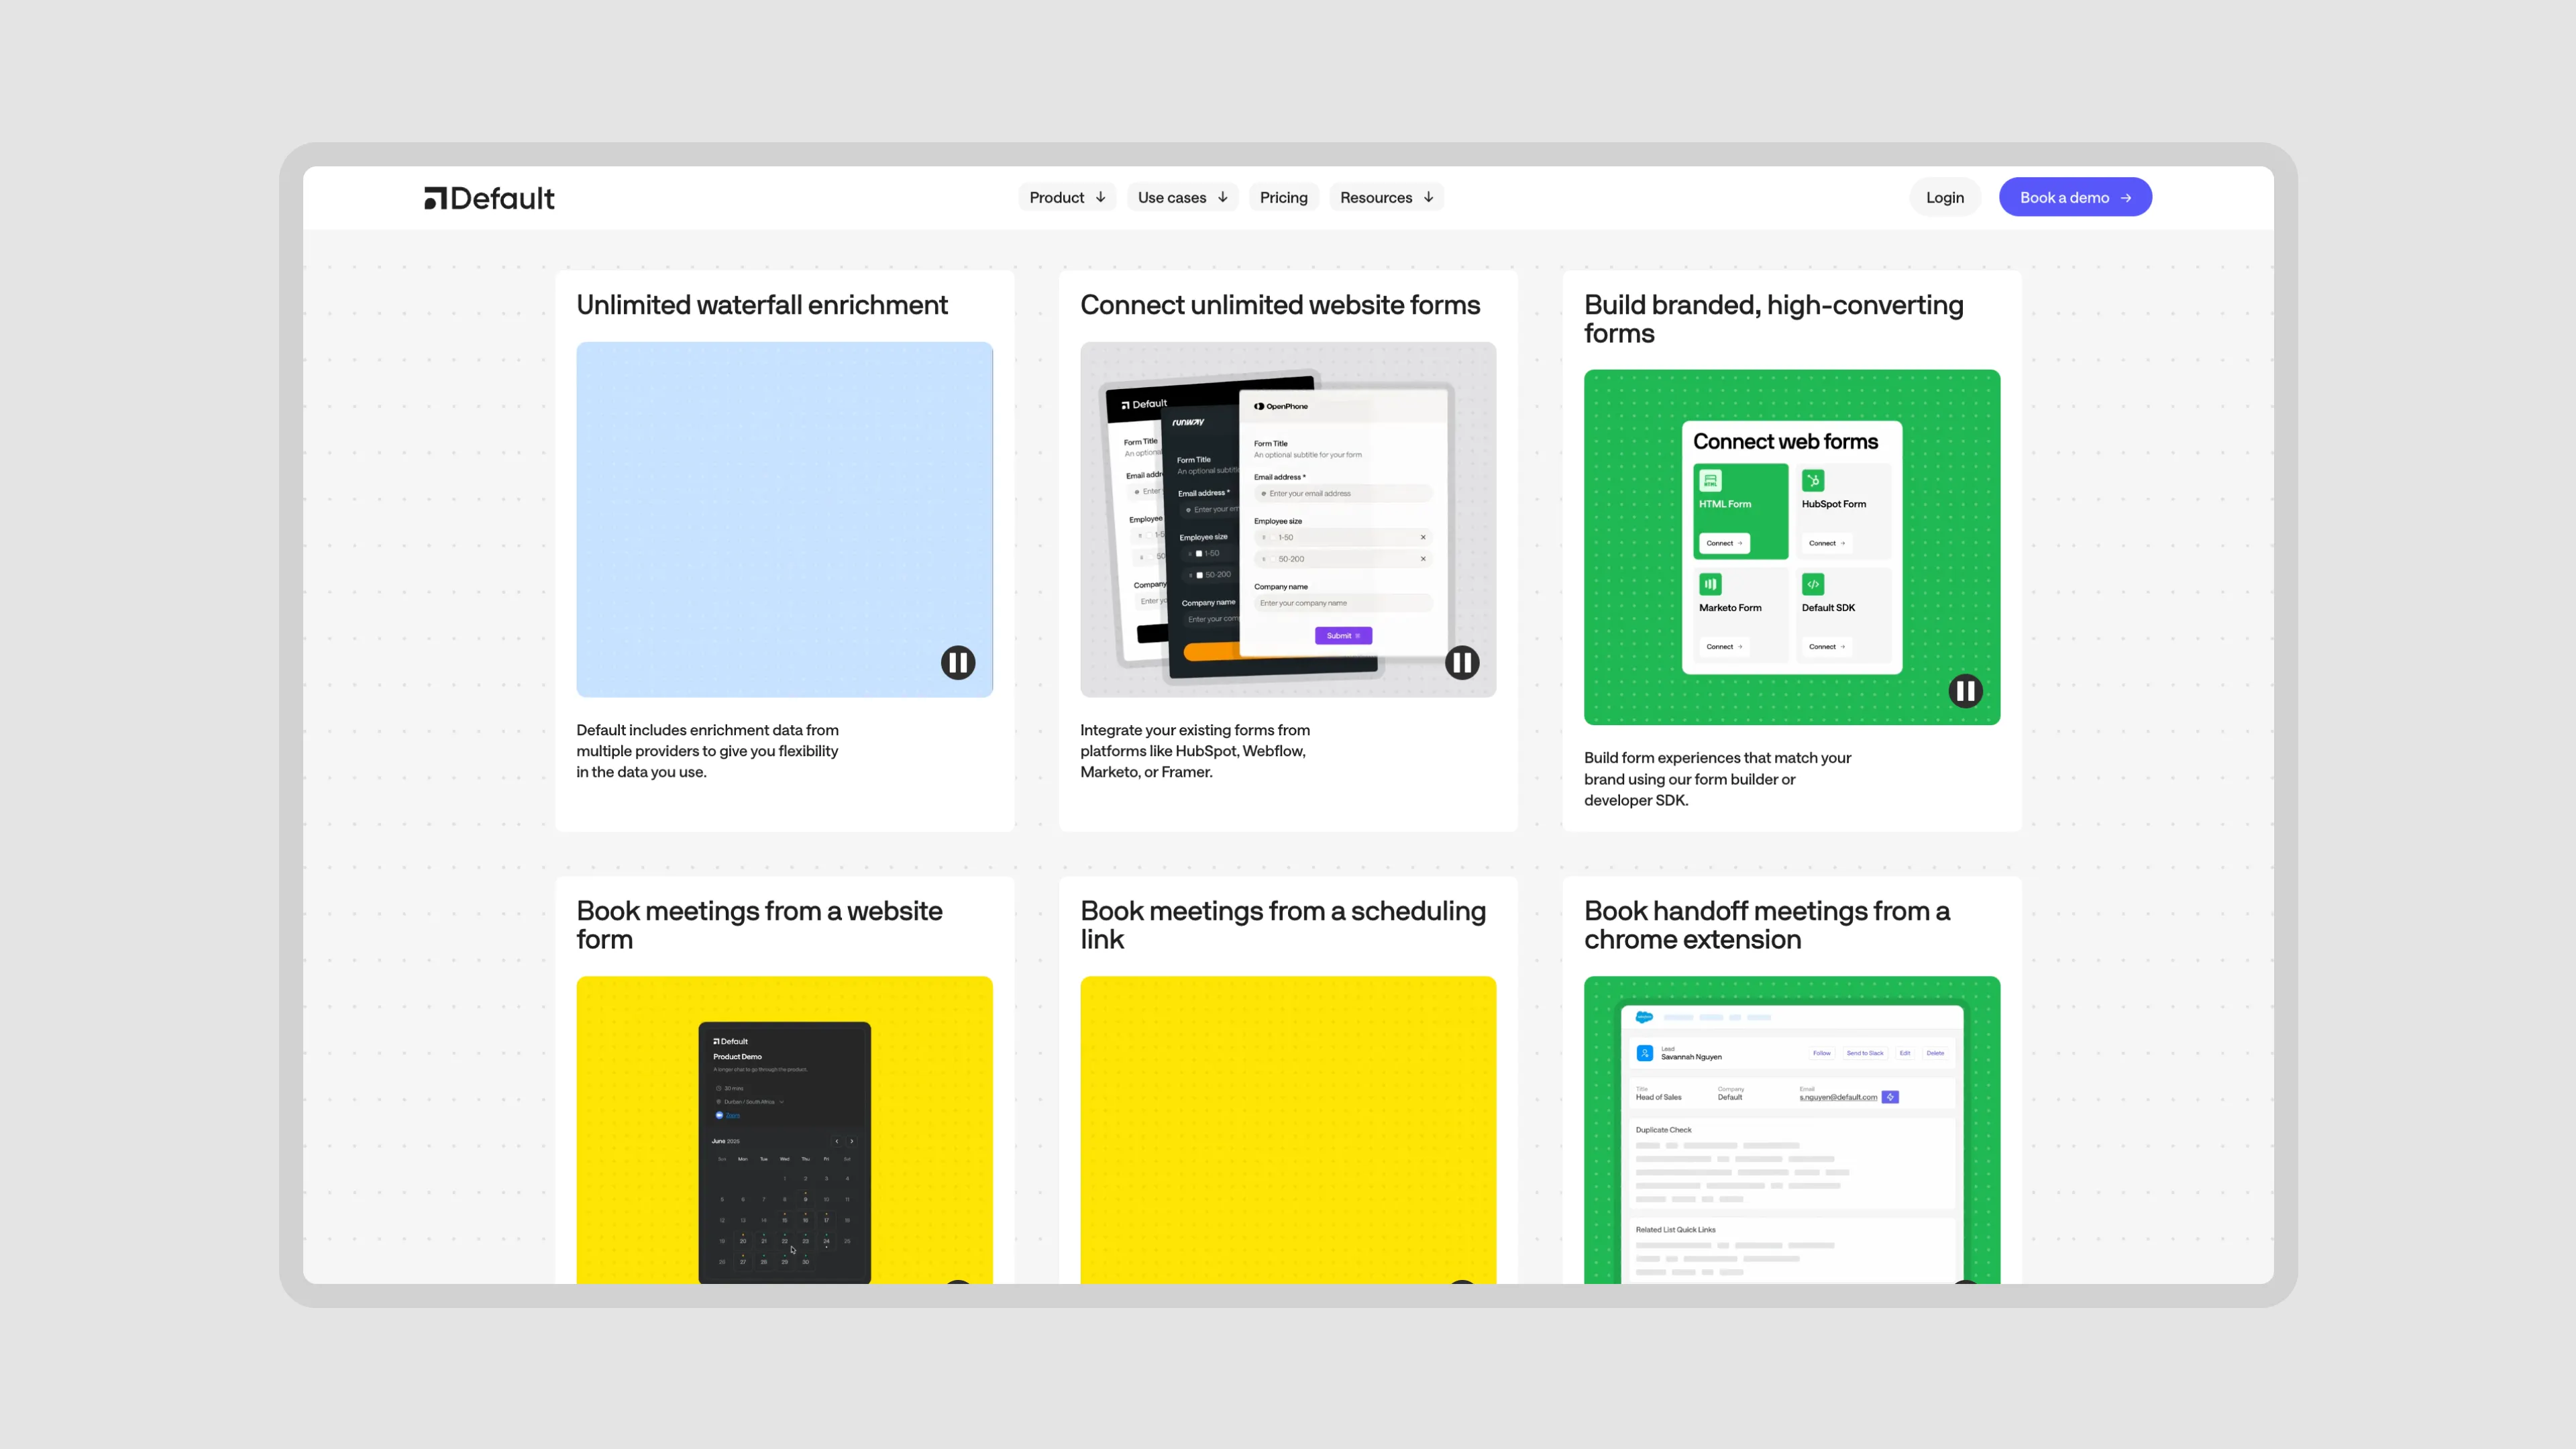
Task: Go to the Pricing page
Action: point(1283,198)
